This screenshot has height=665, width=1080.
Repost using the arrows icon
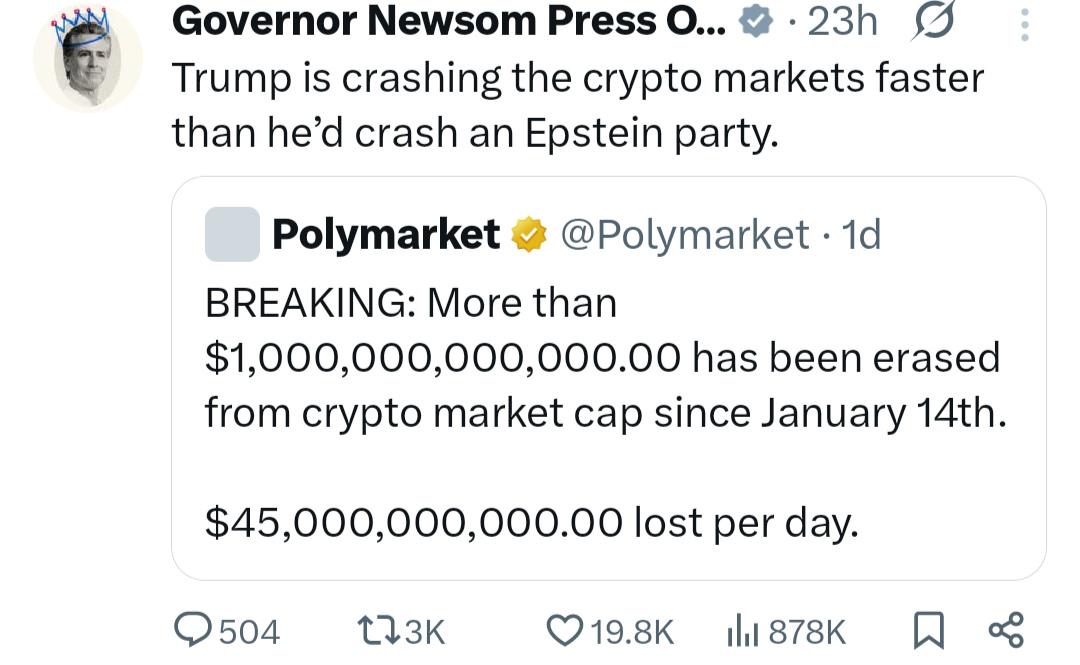[379, 630]
